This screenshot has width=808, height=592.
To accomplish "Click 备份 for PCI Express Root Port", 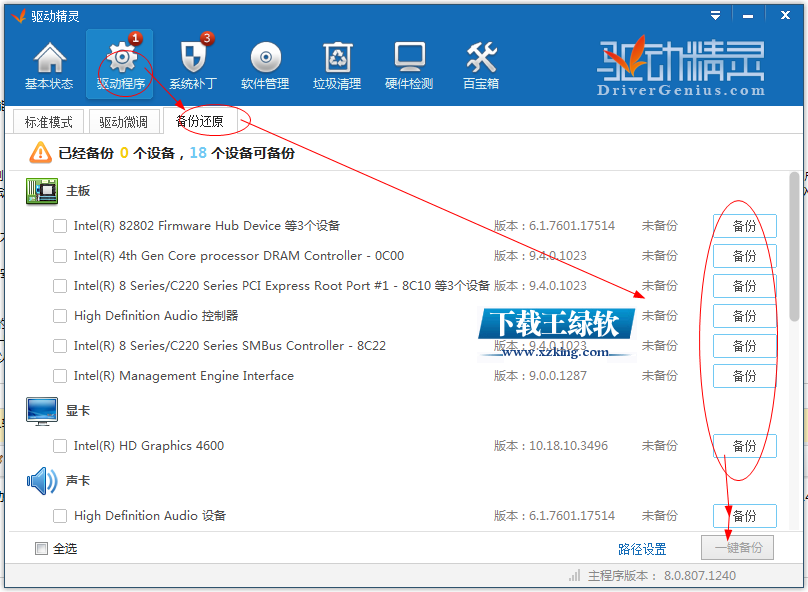I will click(x=745, y=286).
